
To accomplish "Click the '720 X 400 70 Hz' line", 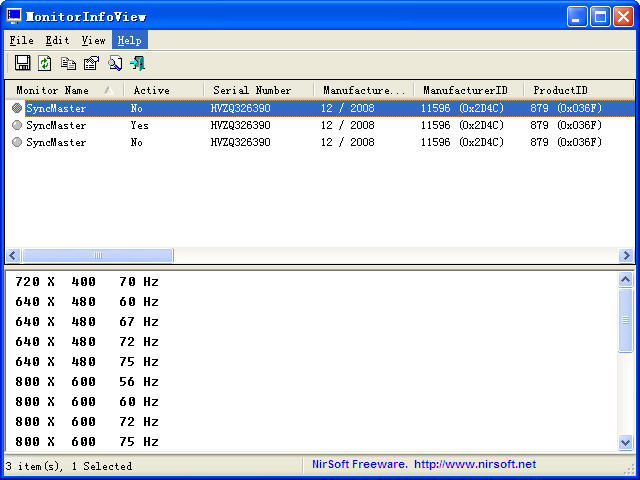I will 87,282.
